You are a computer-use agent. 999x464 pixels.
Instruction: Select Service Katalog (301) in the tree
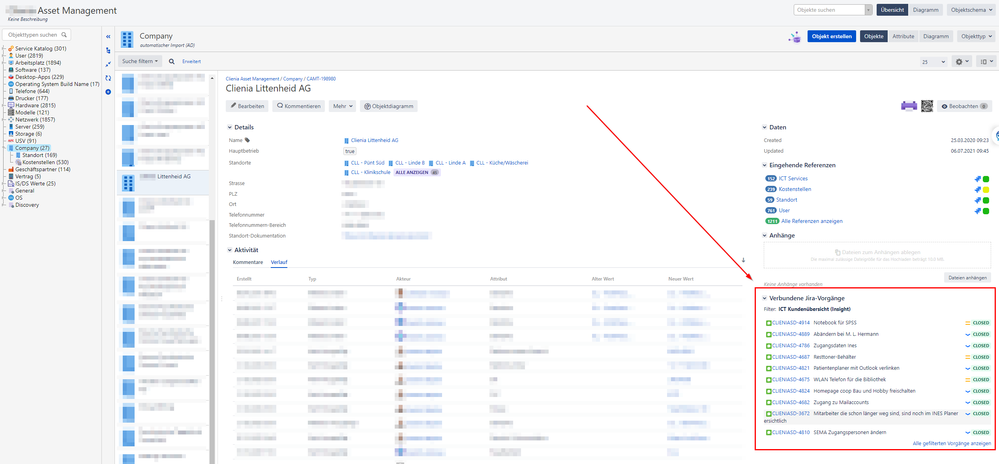(40, 48)
